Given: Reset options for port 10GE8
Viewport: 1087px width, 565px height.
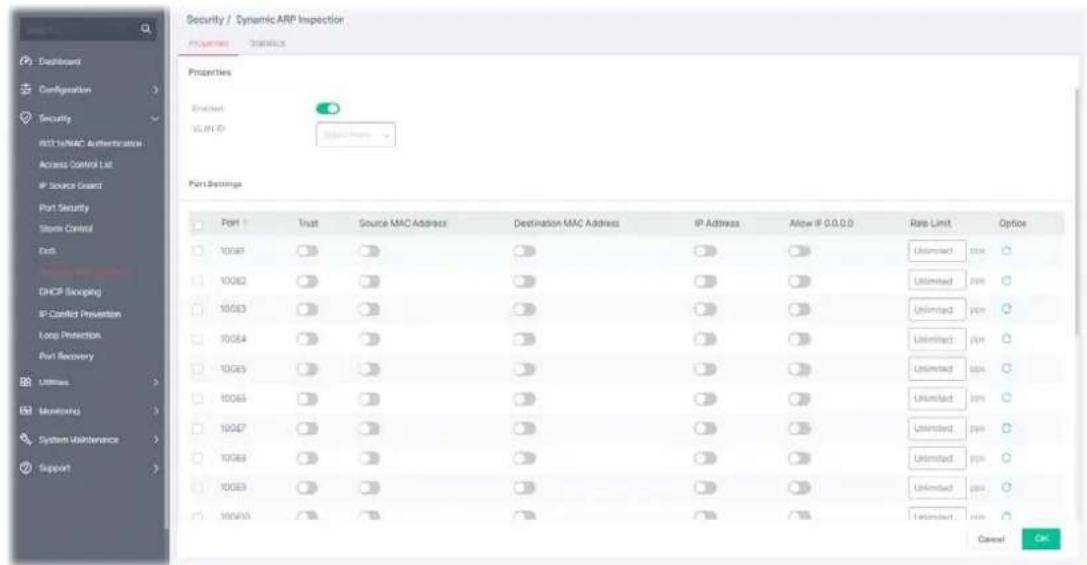Looking at the screenshot, I should click(x=1007, y=458).
